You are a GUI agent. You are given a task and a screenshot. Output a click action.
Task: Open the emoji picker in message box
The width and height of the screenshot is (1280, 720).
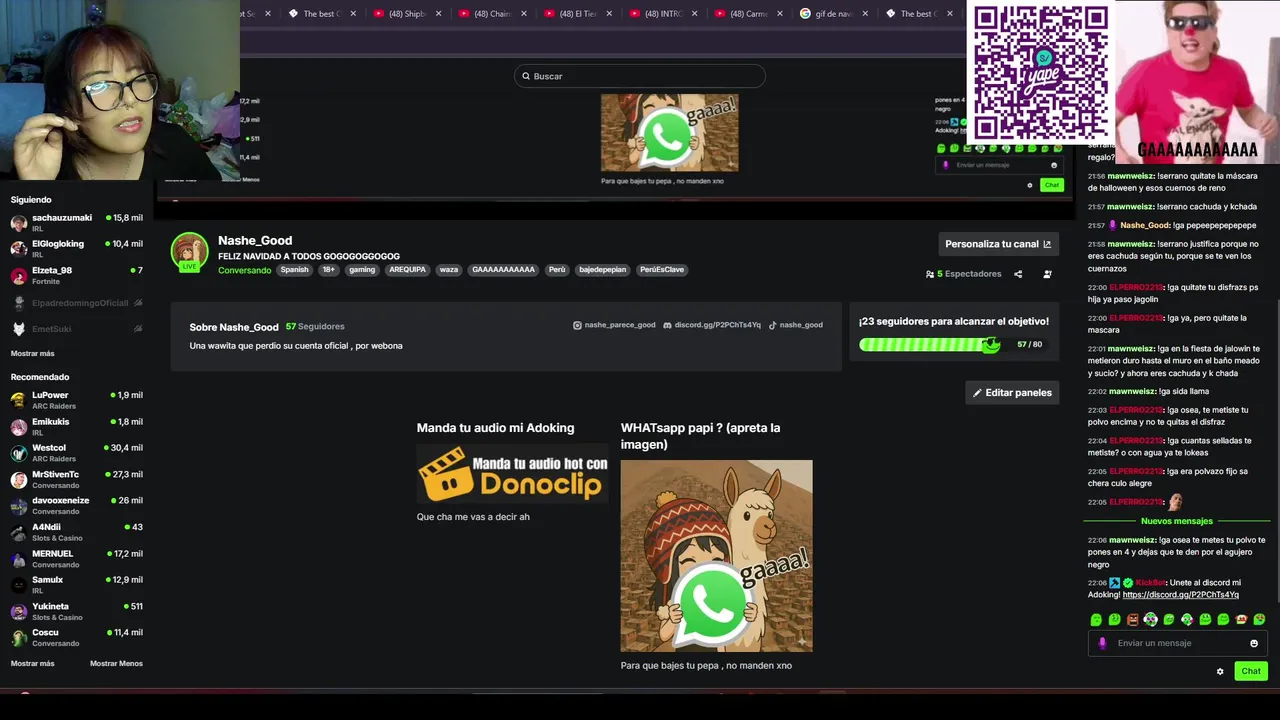coord(1254,643)
